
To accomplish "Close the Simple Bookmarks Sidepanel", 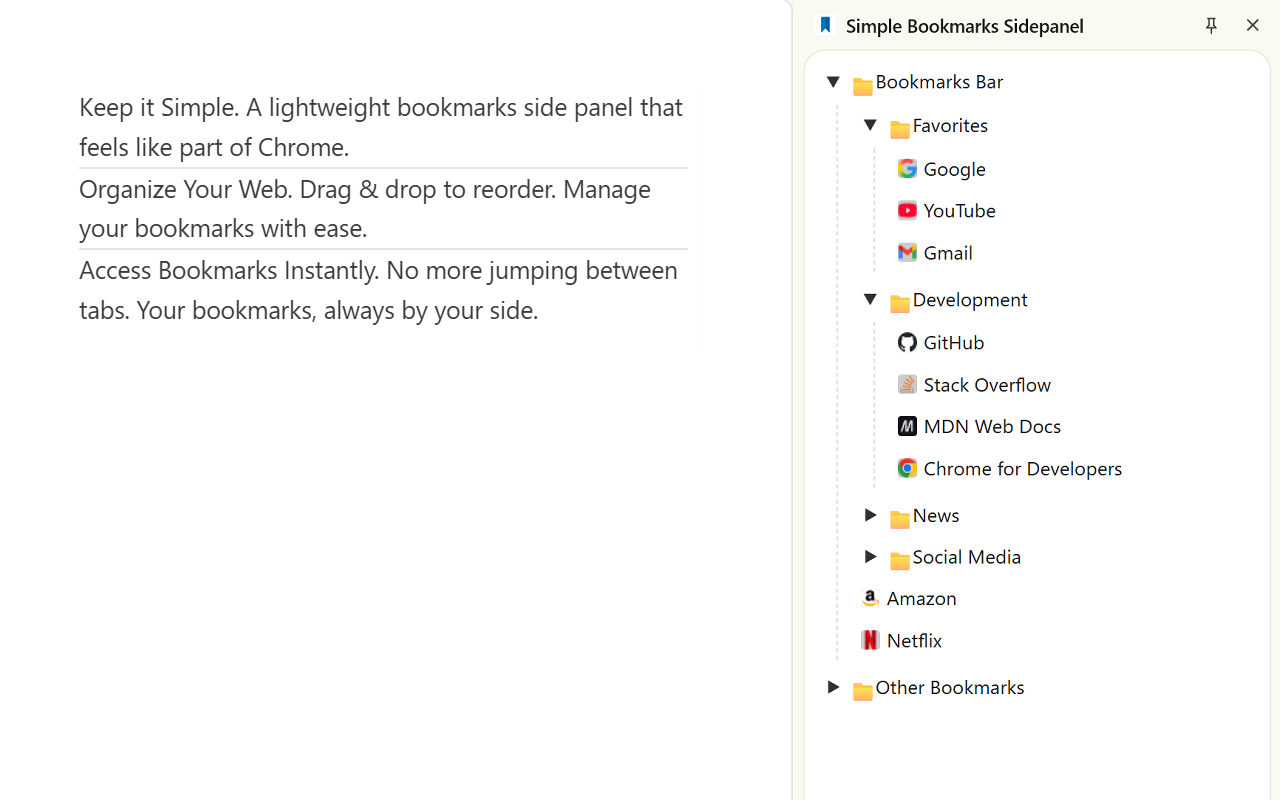I will tap(1252, 26).
